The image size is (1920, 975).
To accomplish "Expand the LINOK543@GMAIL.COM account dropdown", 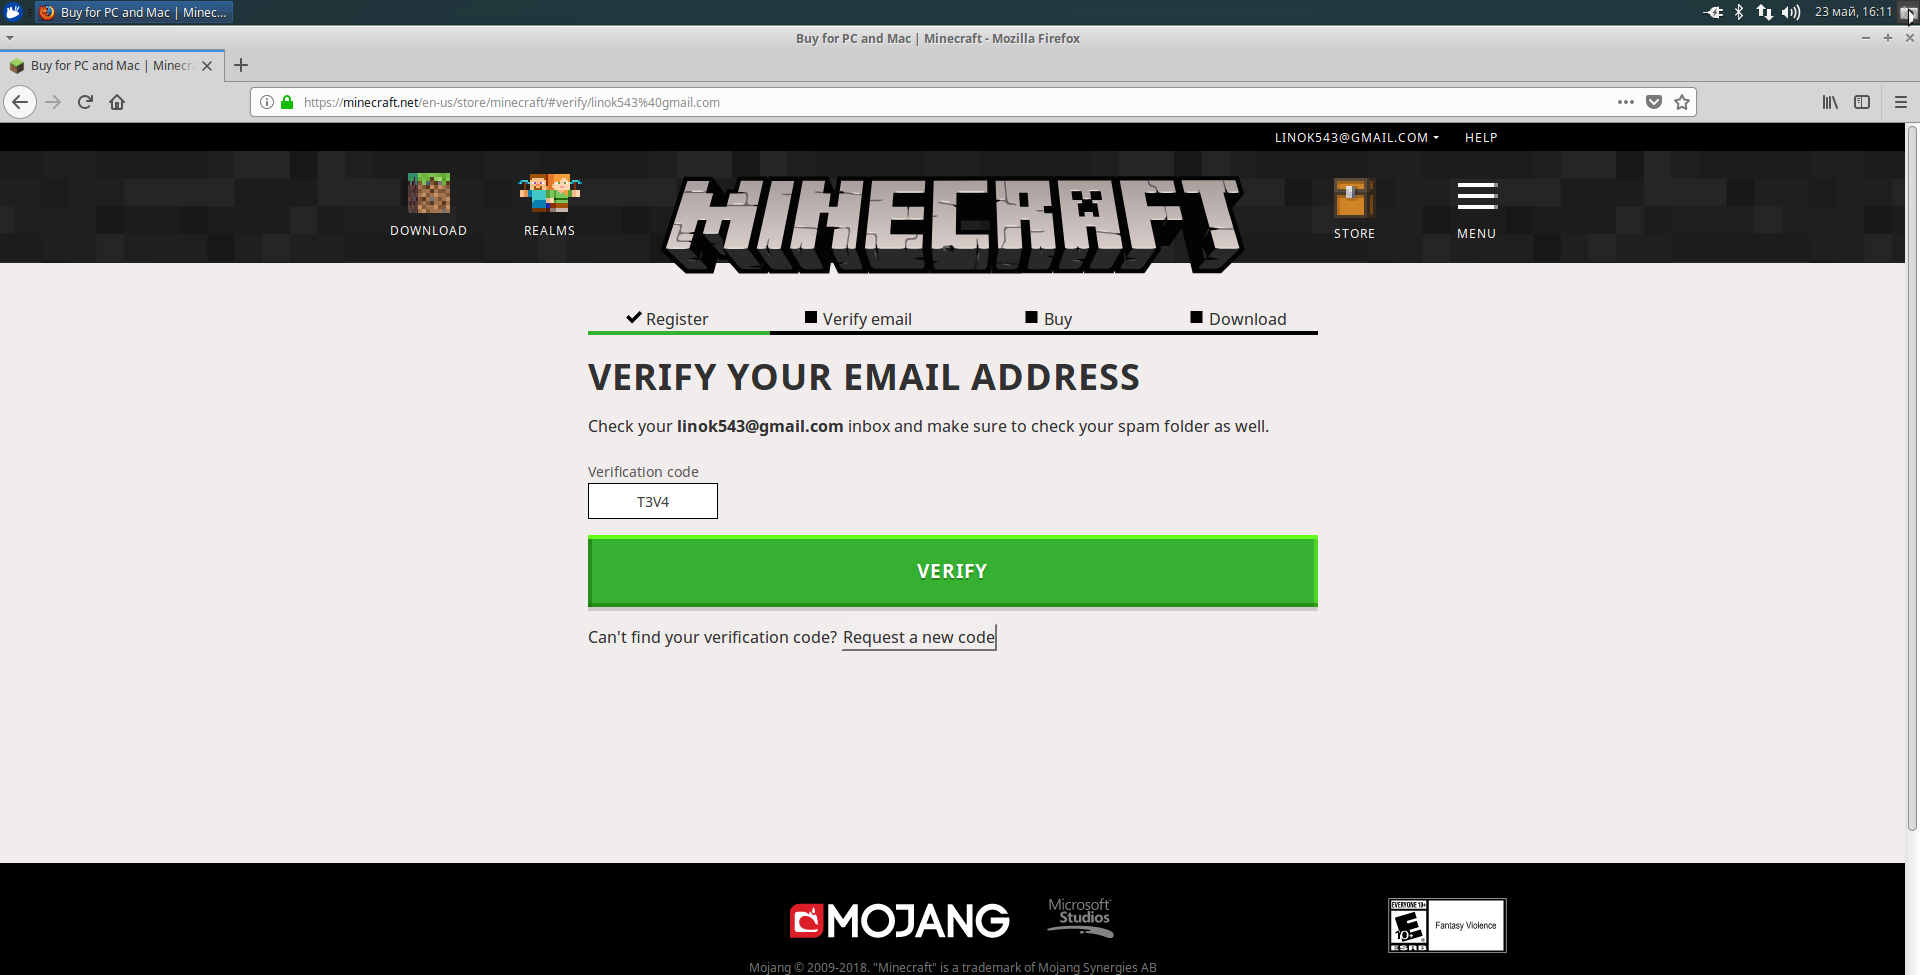I will [x=1356, y=138].
